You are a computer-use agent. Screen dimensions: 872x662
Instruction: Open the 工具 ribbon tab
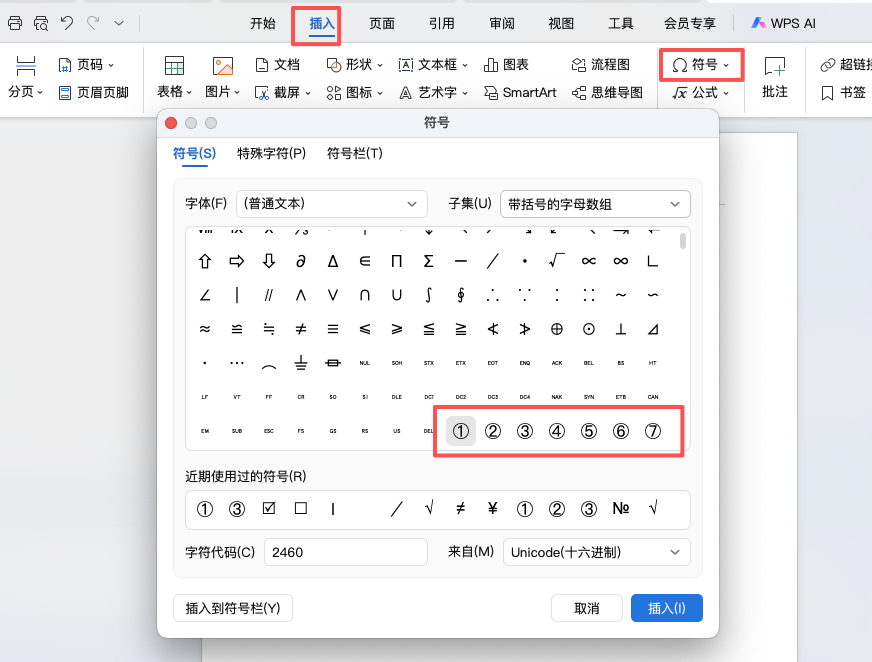coord(621,23)
